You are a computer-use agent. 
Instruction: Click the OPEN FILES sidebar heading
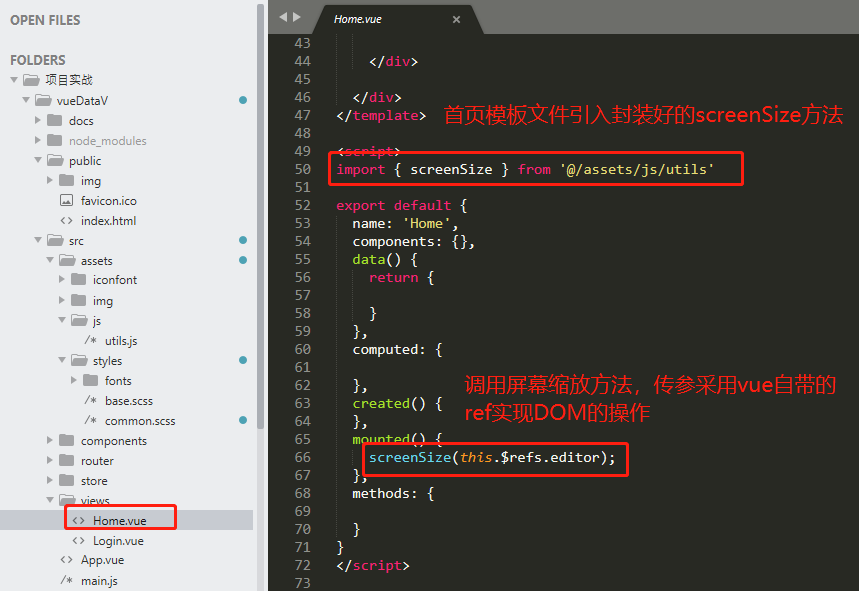(45, 20)
